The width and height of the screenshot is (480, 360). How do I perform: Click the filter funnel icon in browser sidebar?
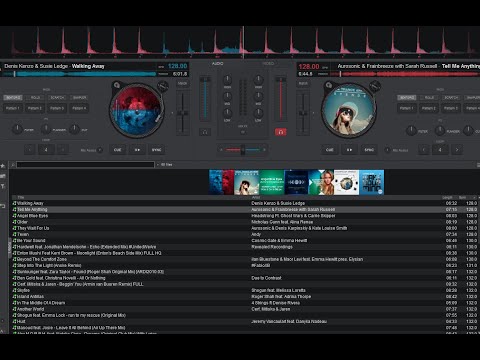(3, 186)
